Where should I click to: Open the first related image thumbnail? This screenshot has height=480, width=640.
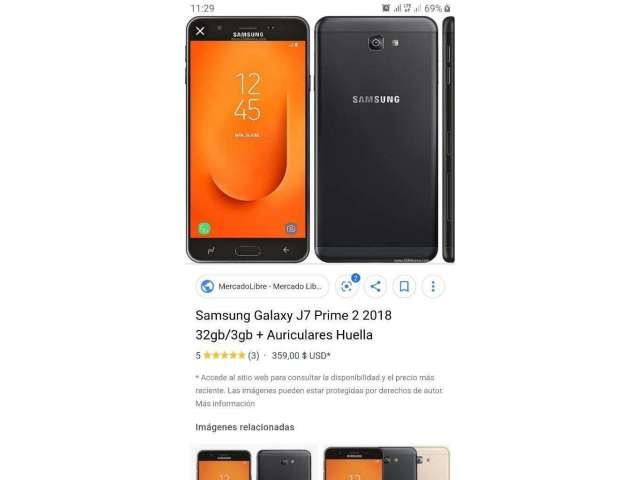[x=253, y=464]
